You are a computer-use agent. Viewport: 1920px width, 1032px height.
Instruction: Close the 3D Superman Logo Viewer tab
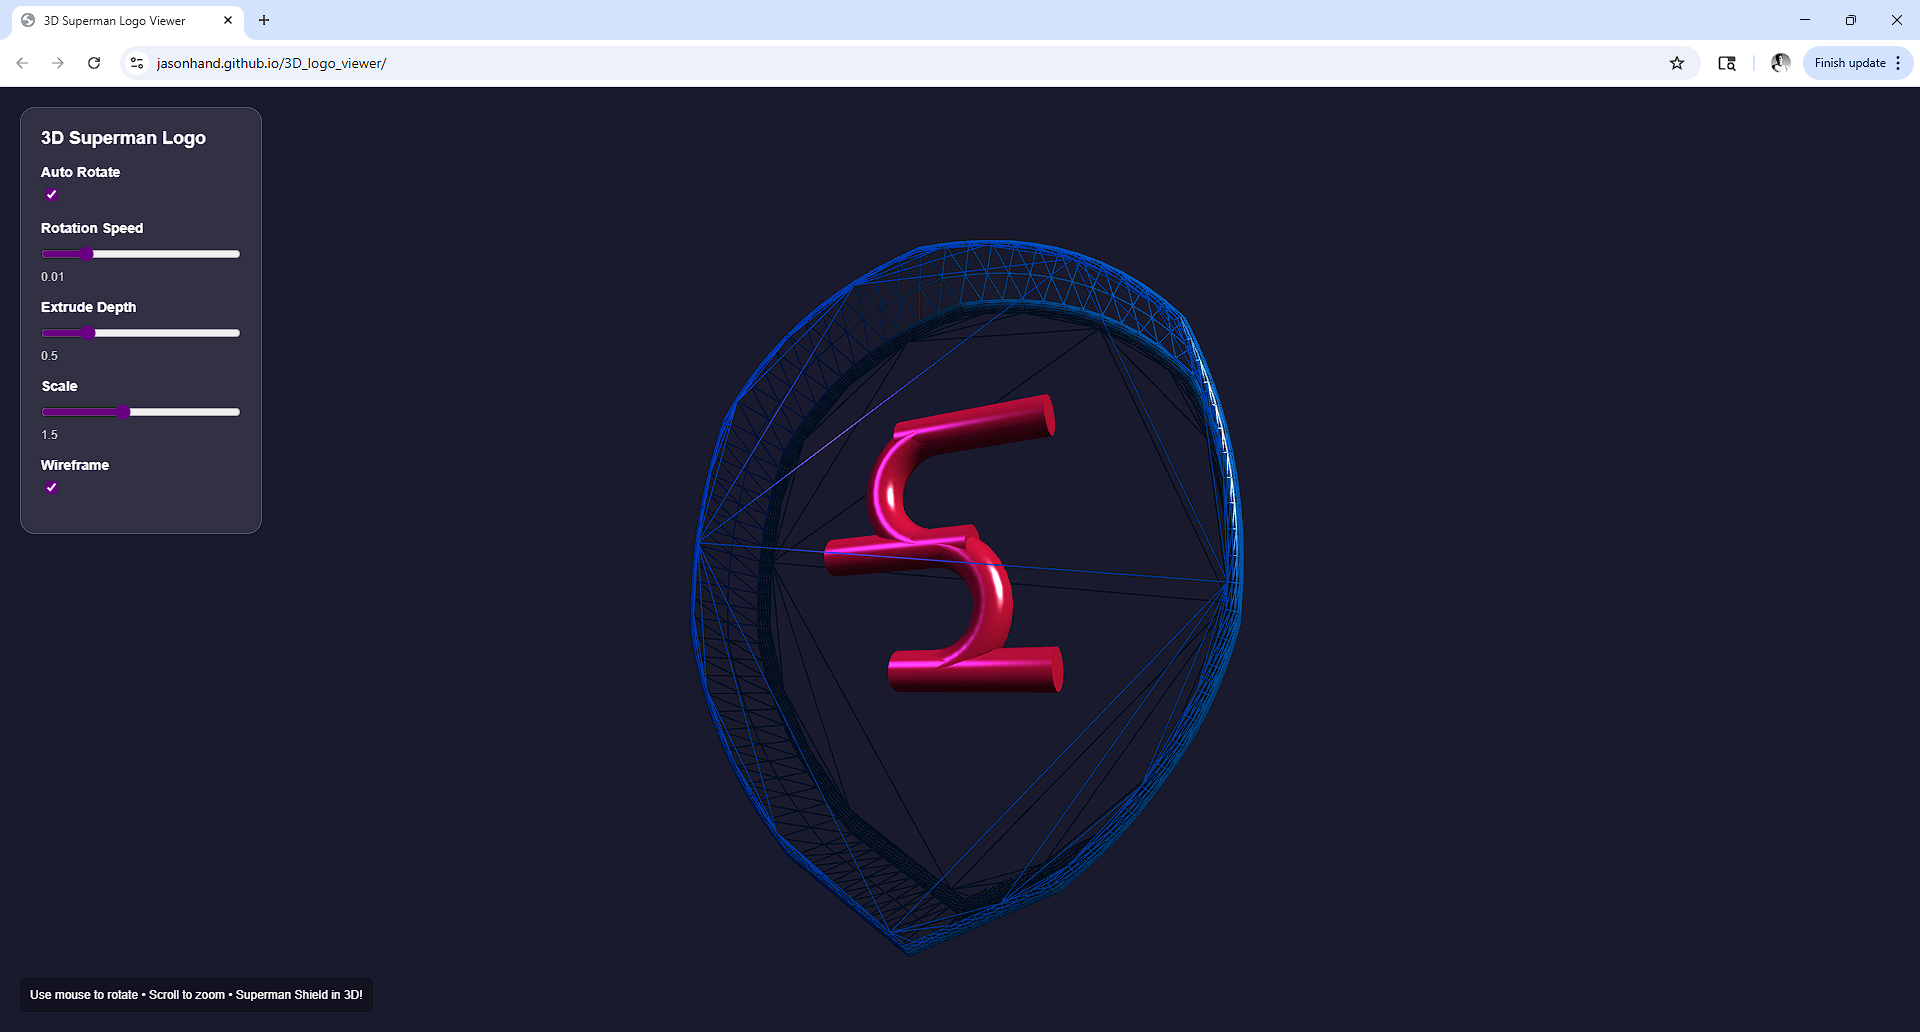[228, 20]
